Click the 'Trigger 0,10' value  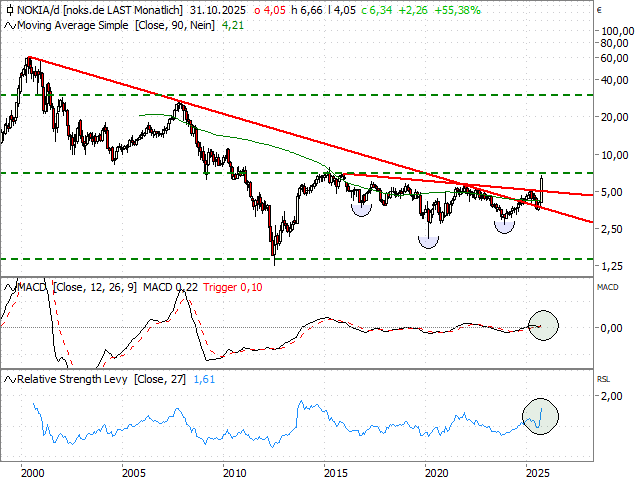[233, 287]
